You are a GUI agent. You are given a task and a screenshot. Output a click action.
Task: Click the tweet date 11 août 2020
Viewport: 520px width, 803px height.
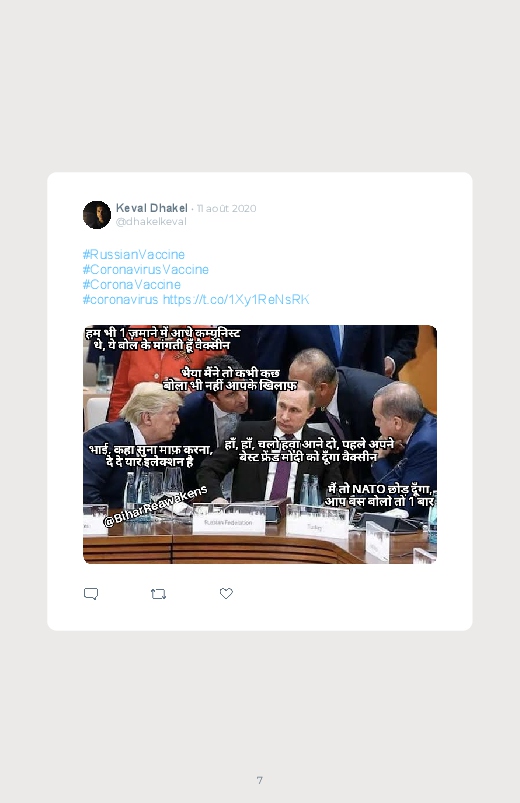coord(226,208)
